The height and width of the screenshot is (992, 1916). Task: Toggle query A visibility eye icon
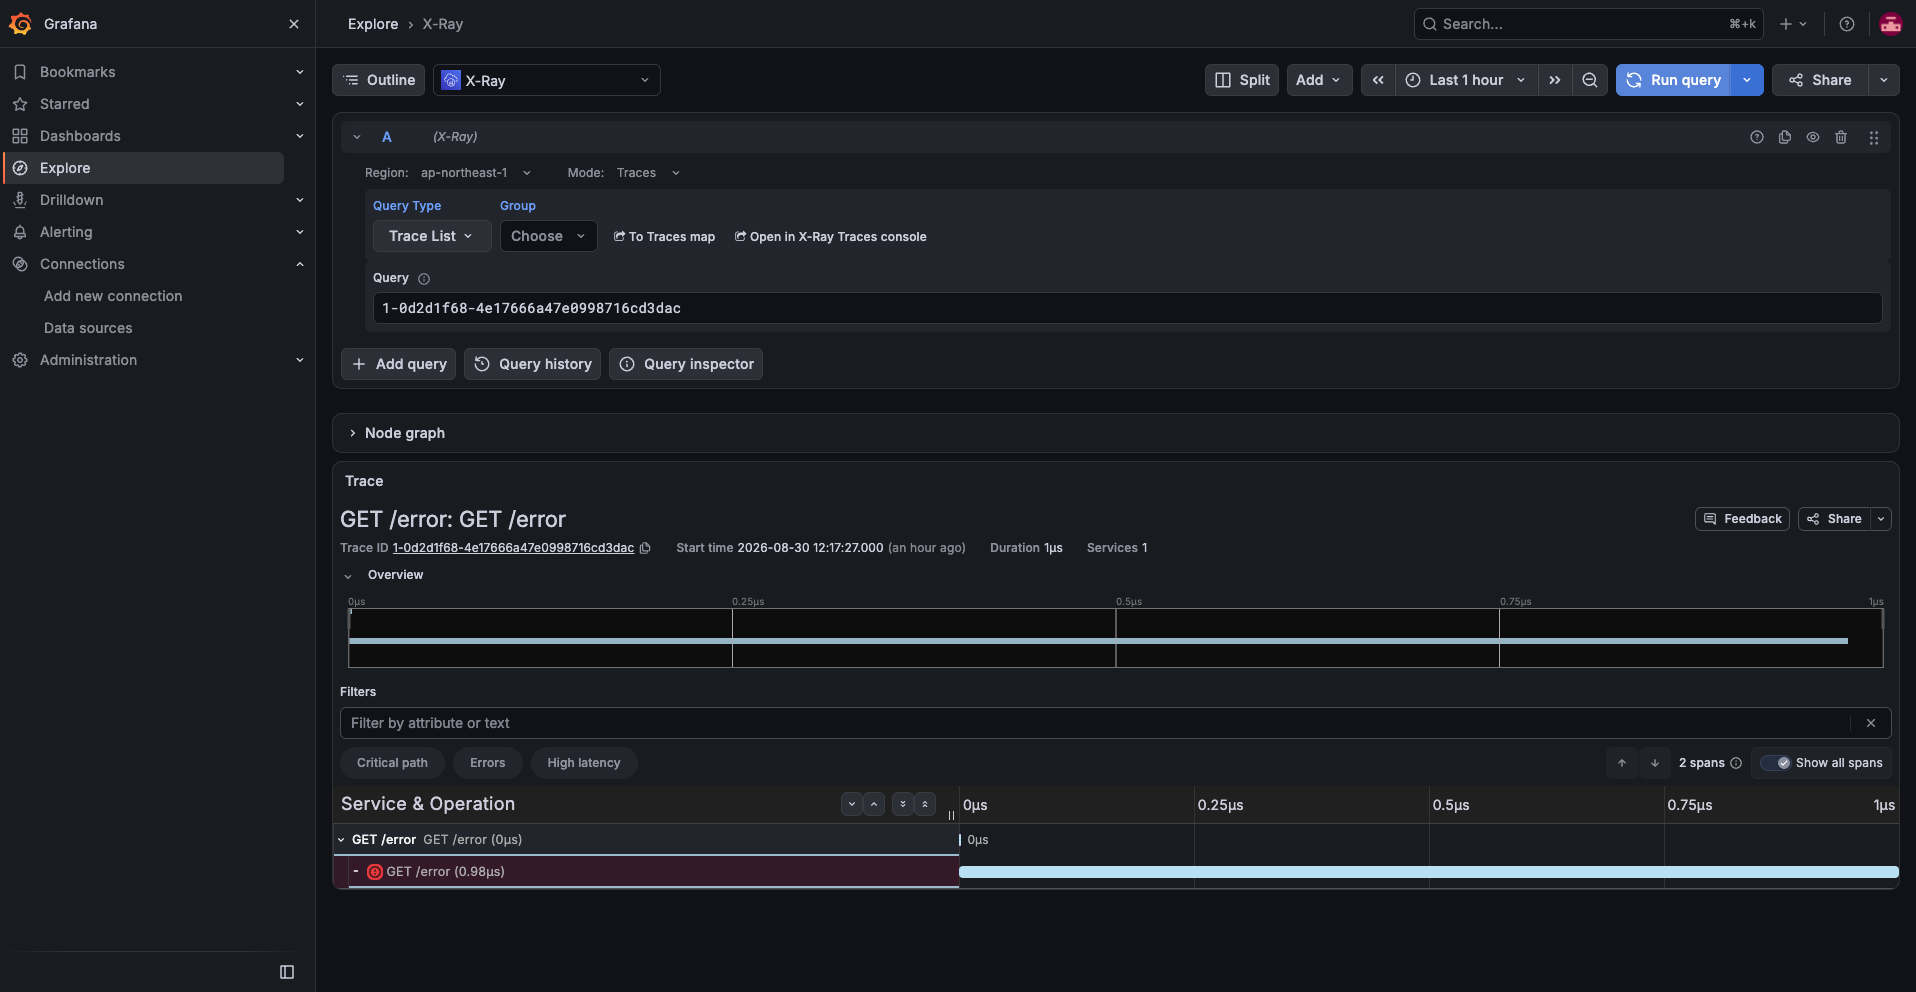pos(1813,137)
